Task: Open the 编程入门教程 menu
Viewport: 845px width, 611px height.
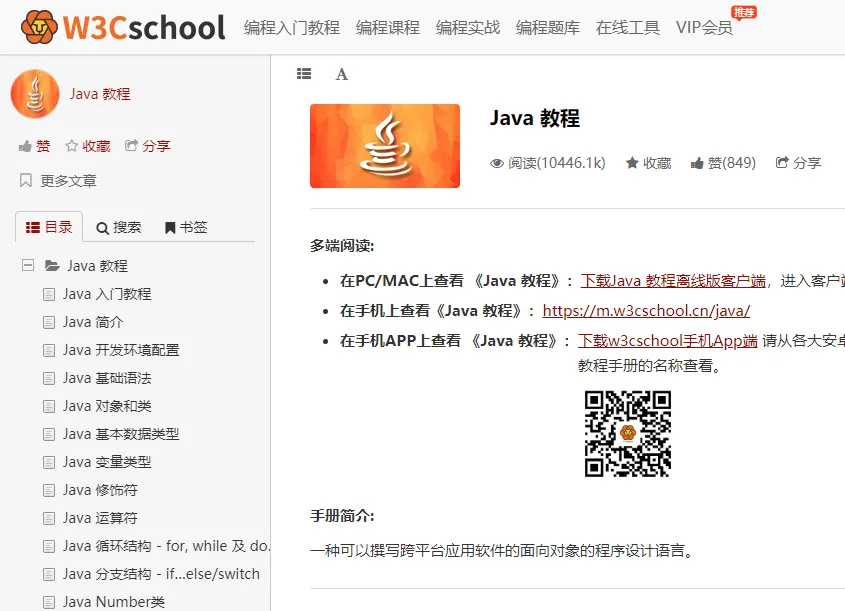Action: pyautogui.click(x=292, y=27)
